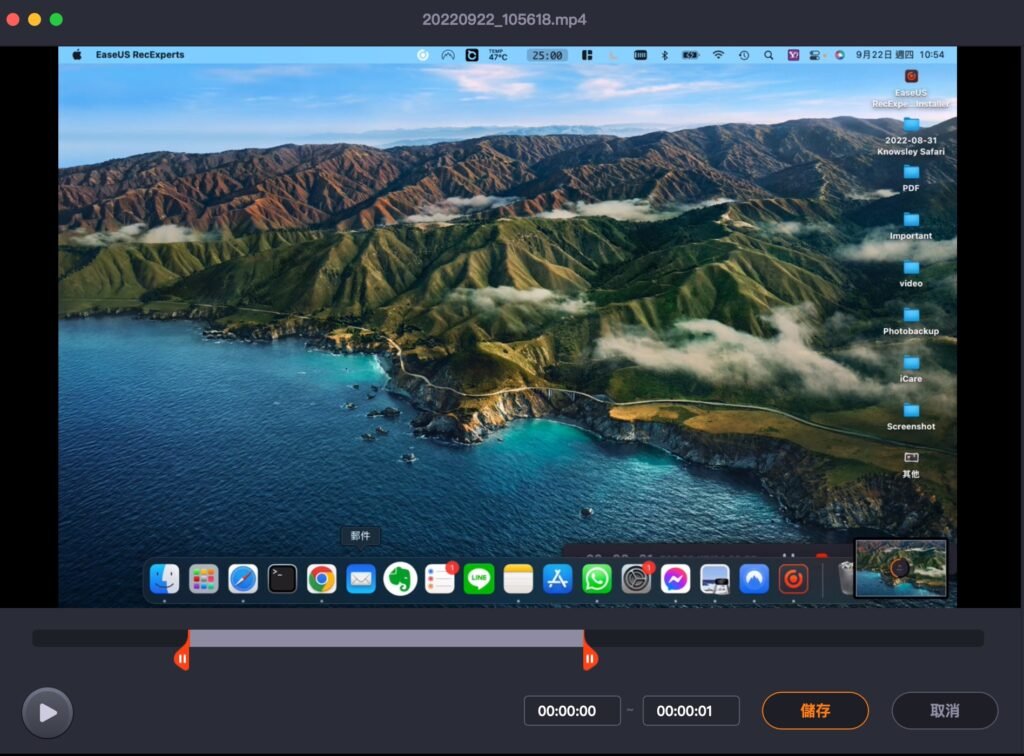The image size is (1024, 756).
Task: Click the Spotlight search magnifier icon
Action: pos(769,55)
